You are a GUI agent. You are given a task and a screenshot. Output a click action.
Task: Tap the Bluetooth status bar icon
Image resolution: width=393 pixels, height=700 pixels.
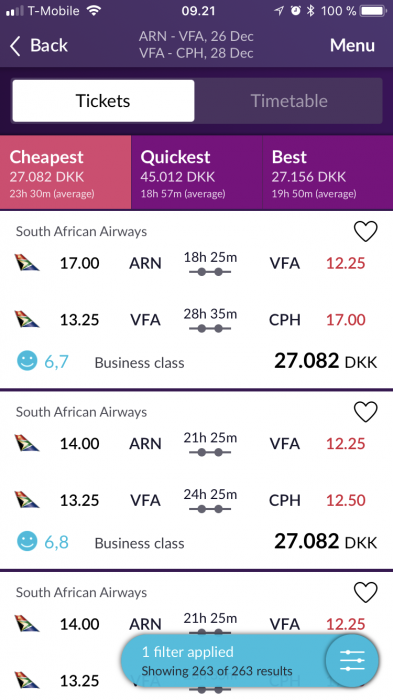tap(311, 11)
